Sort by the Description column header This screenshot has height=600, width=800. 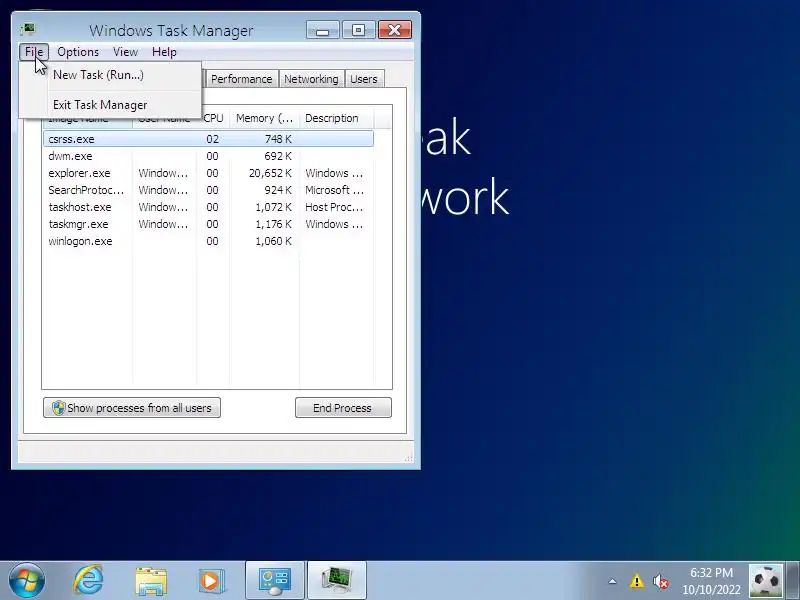pyautogui.click(x=336, y=118)
